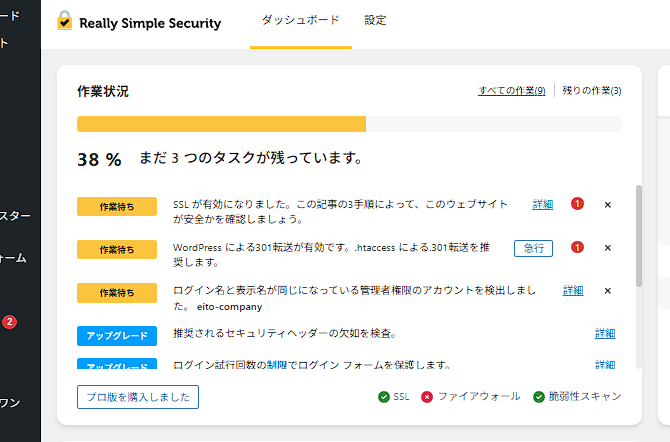Show すべての作業(9) task filter

pos(511,91)
